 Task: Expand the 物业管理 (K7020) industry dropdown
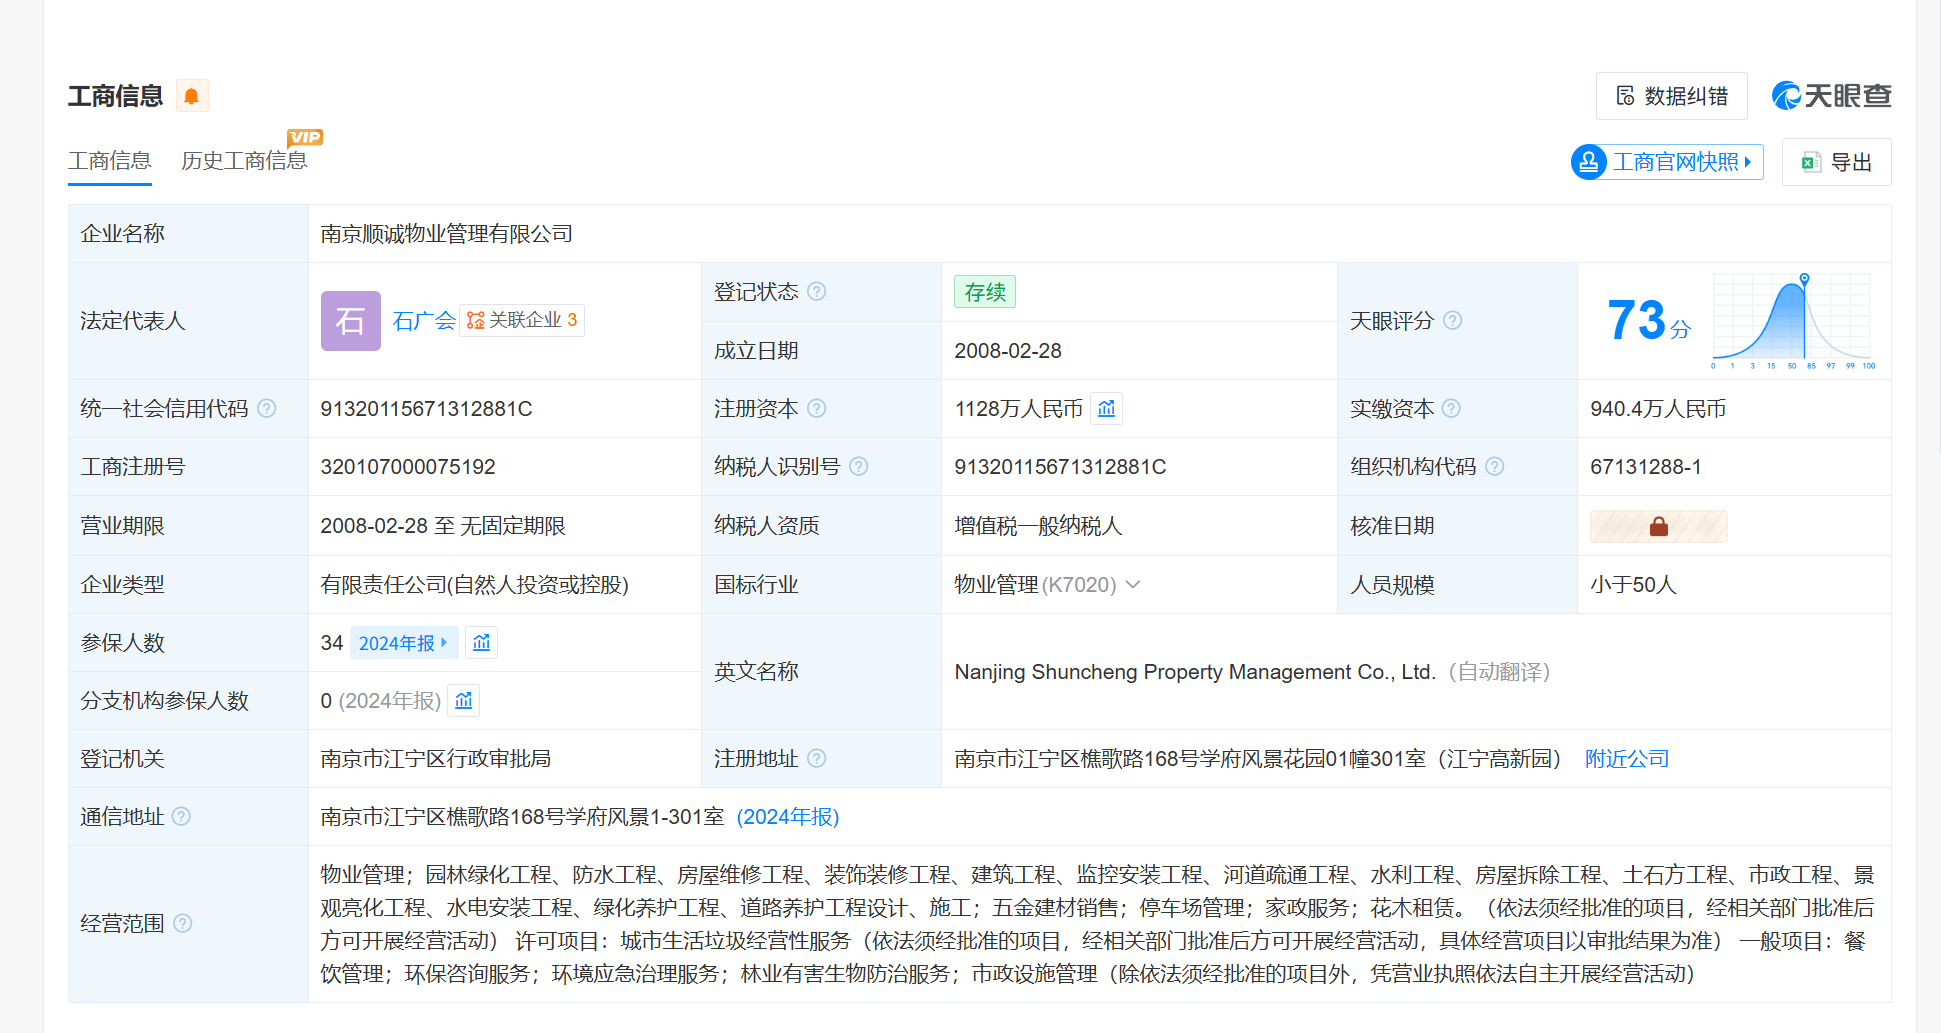tap(1133, 585)
